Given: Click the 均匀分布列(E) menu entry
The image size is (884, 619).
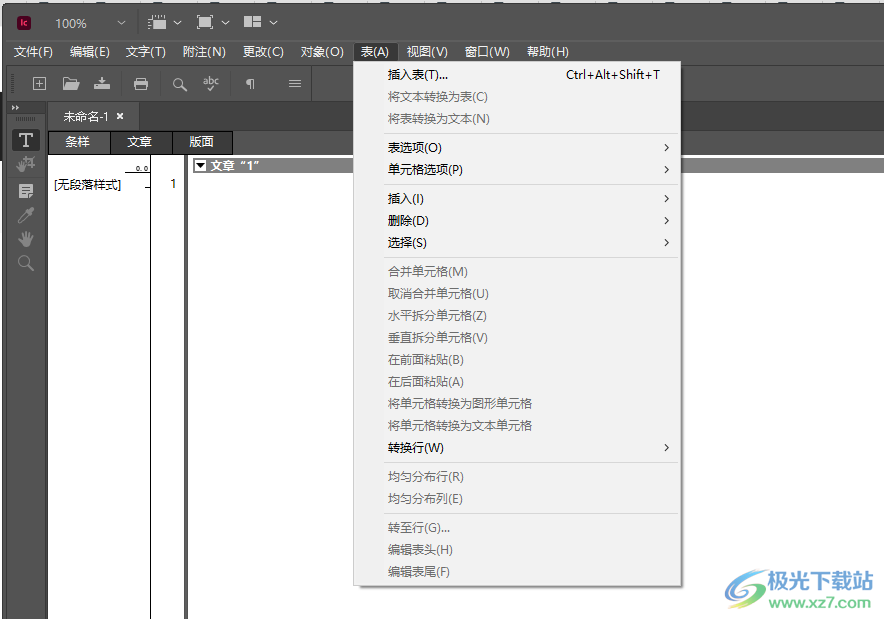Looking at the screenshot, I should click(517, 499).
